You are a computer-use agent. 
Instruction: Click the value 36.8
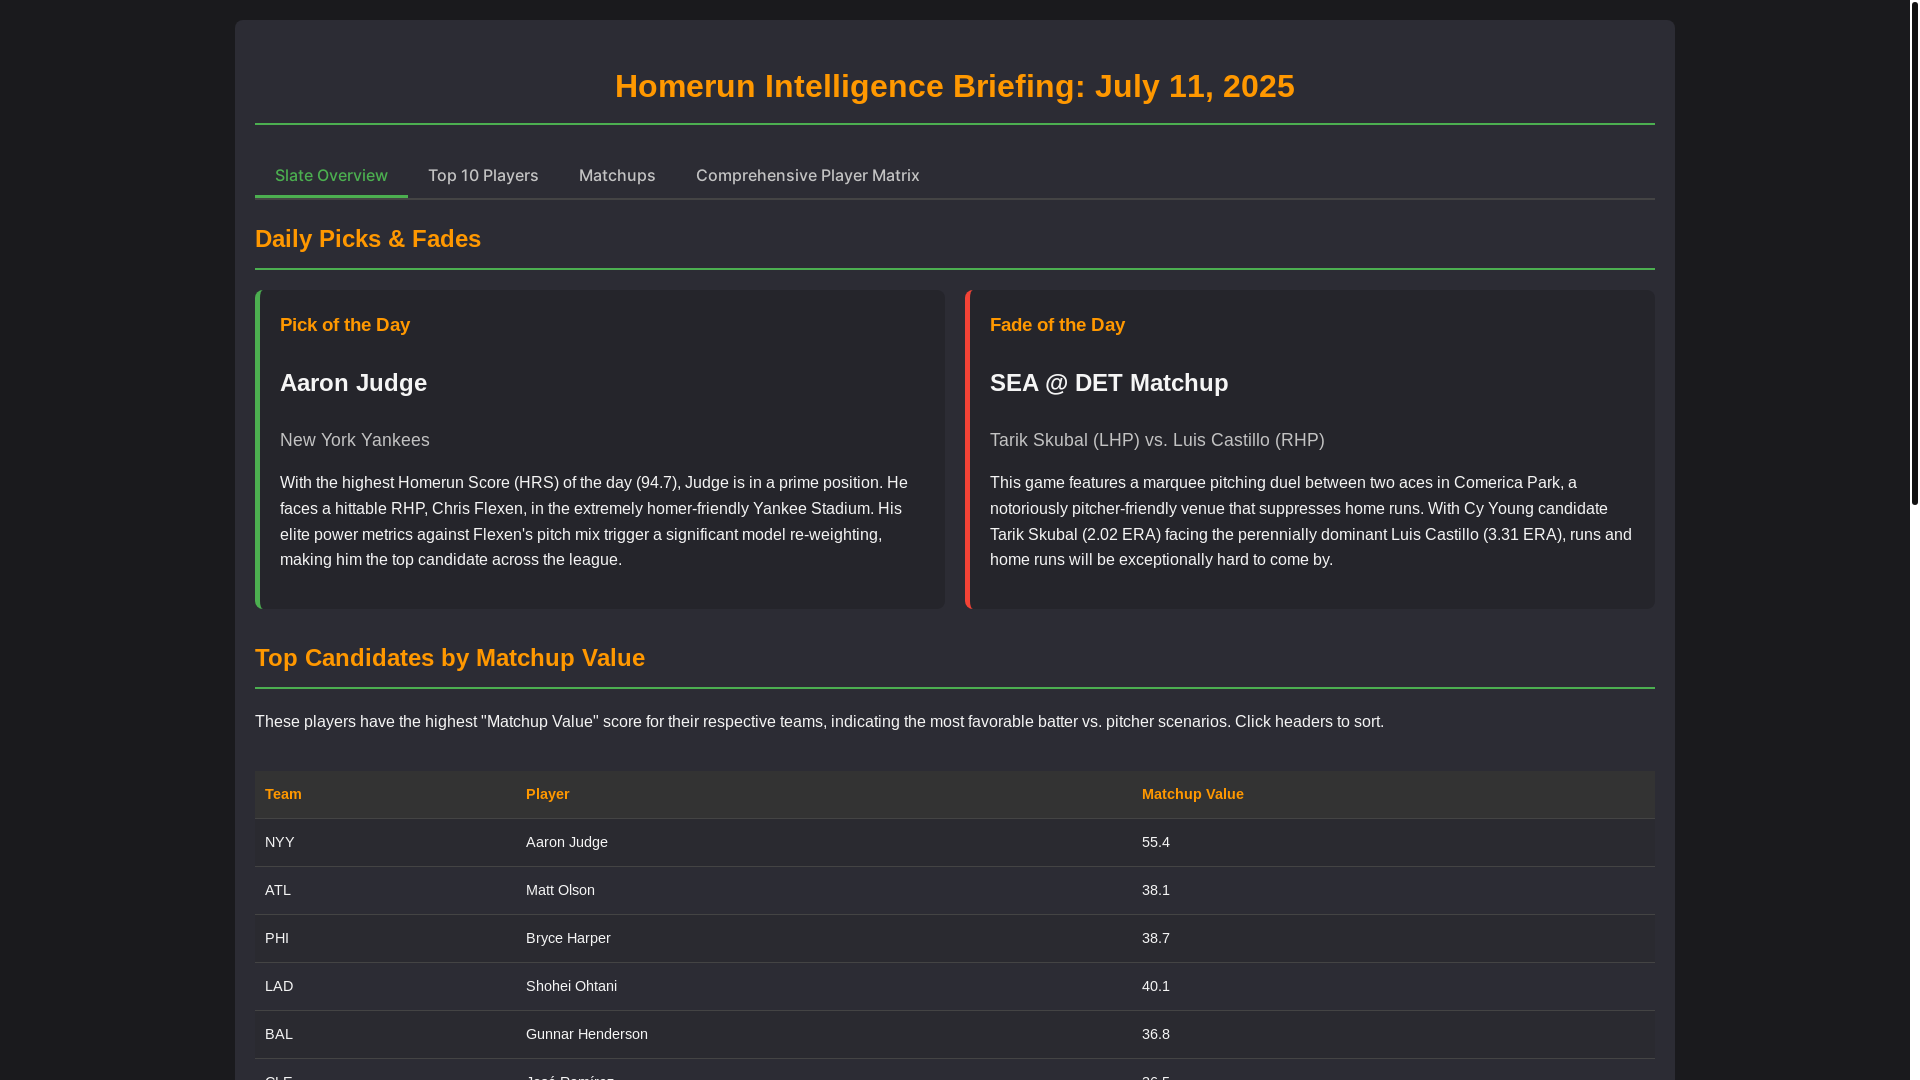(x=1393, y=1034)
